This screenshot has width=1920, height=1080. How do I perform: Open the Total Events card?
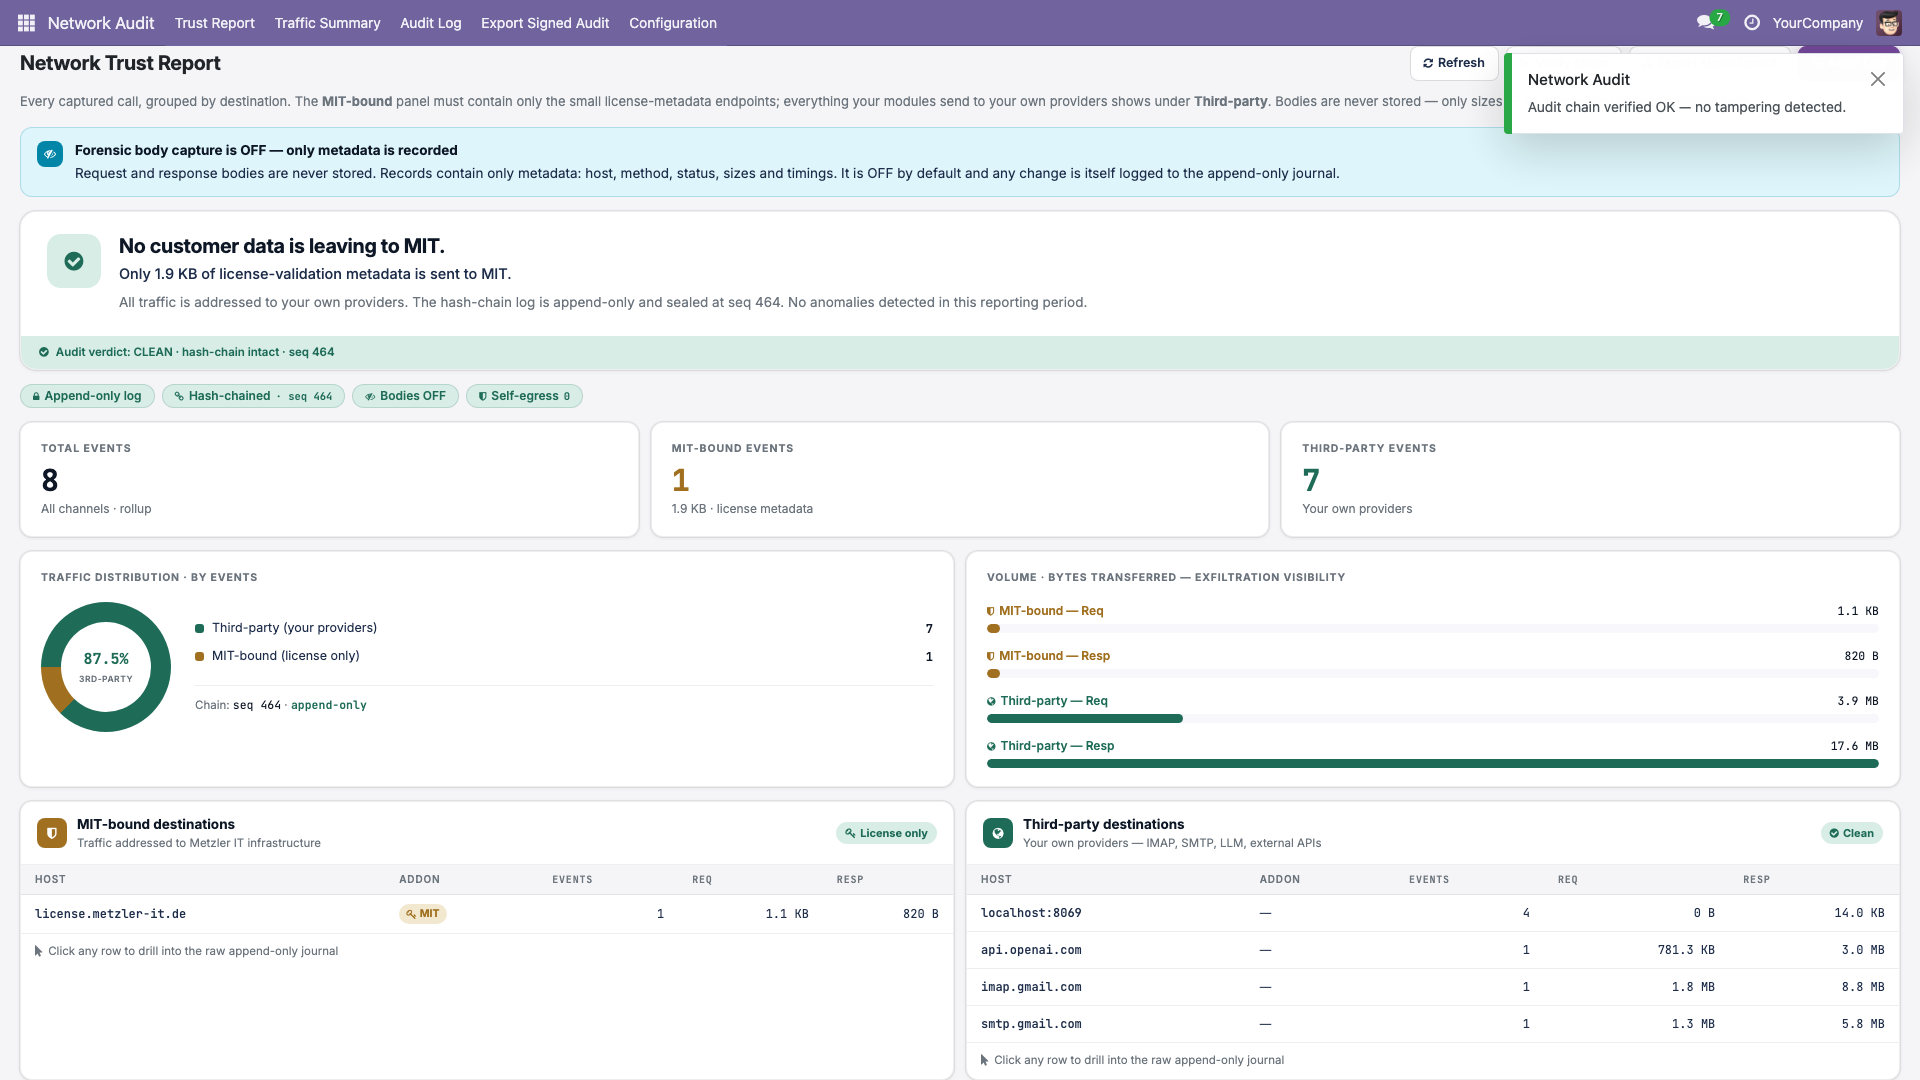[329, 479]
